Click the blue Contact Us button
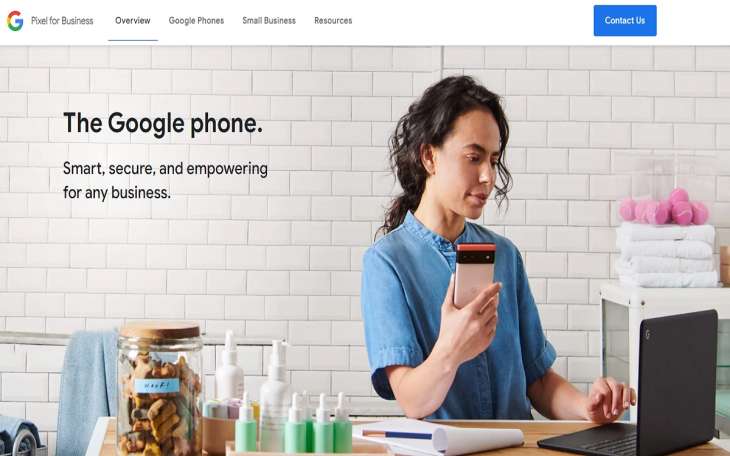Viewport: 730px width, 456px height. click(x=625, y=20)
